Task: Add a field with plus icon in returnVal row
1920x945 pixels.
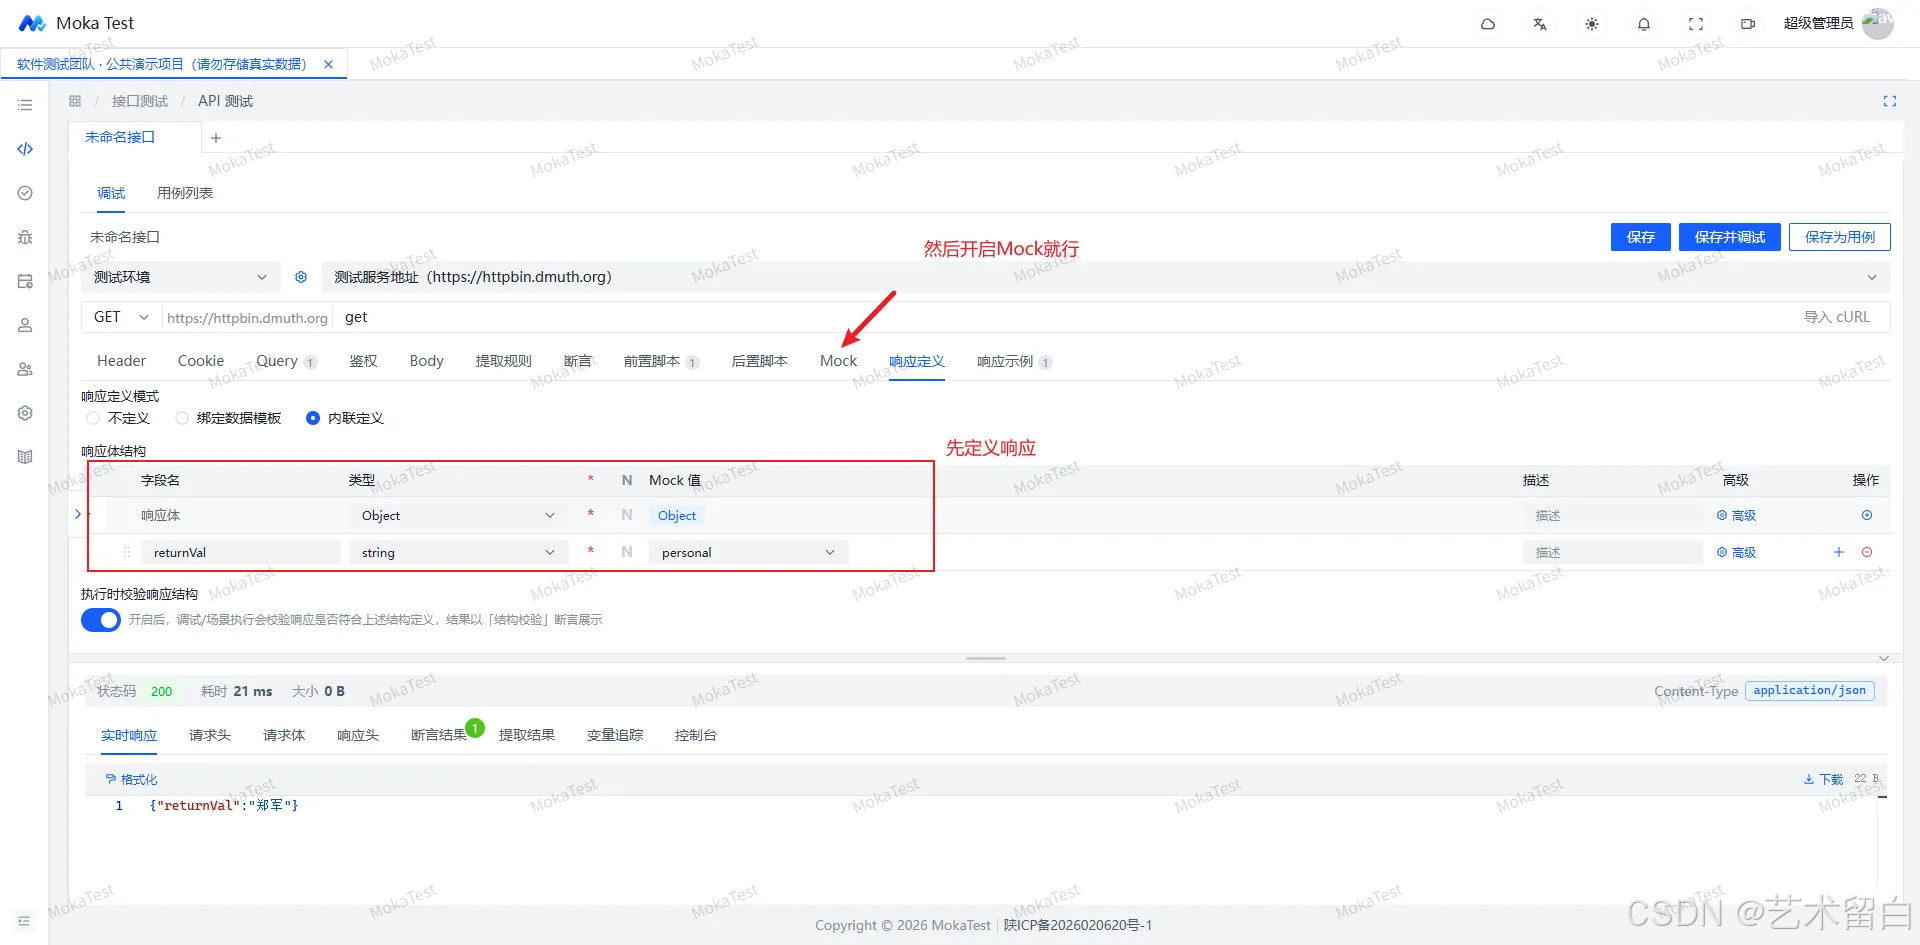Action: click(x=1838, y=552)
